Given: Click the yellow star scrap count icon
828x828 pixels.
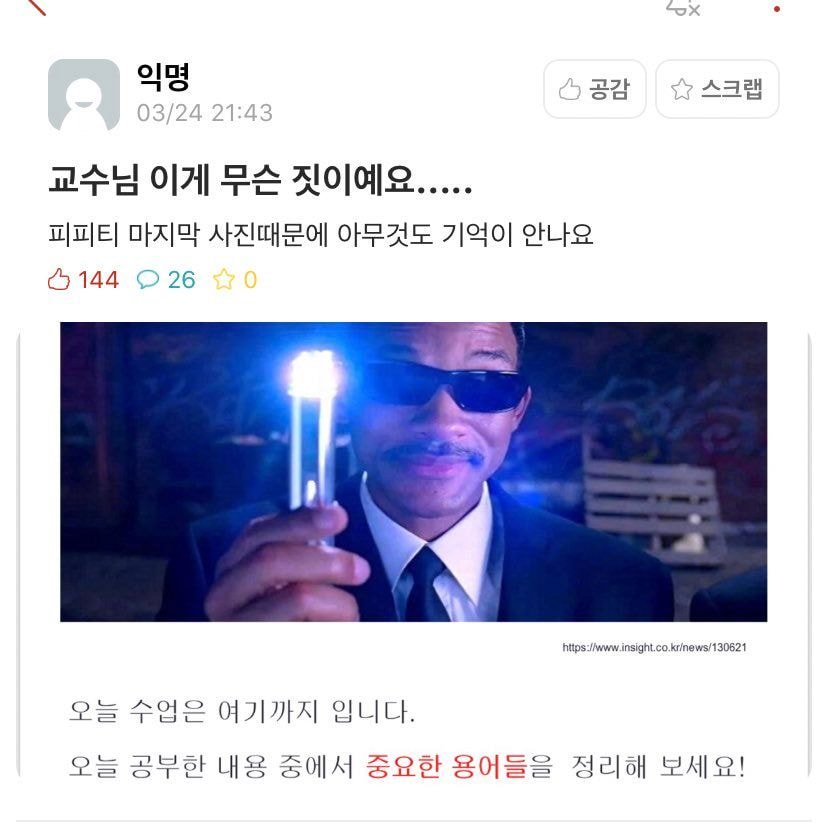Looking at the screenshot, I should pyautogui.click(x=224, y=279).
